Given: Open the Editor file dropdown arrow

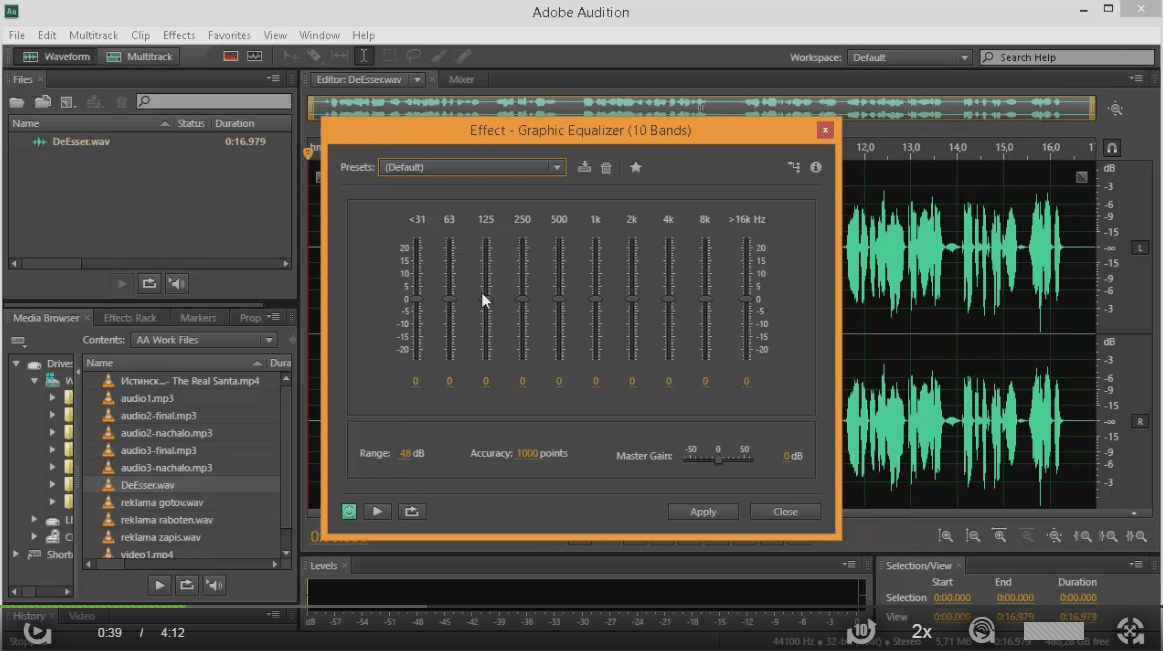Looking at the screenshot, I should (x=418, y=79).
